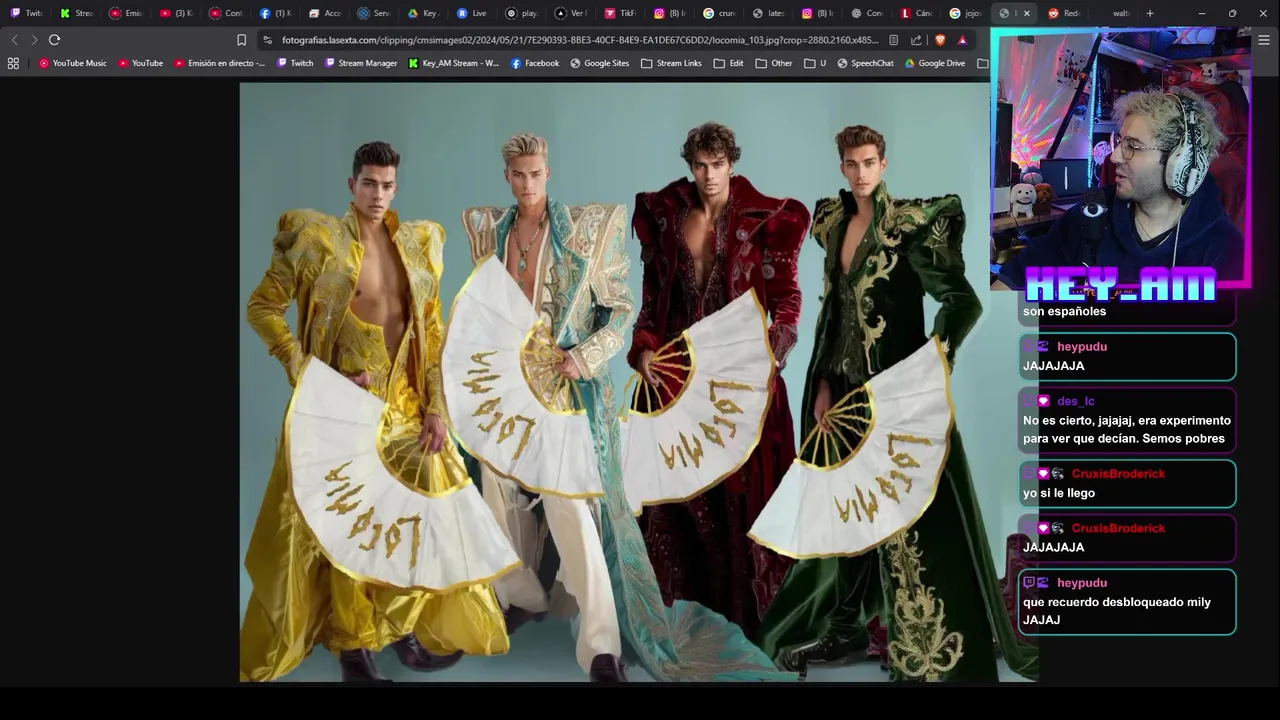Switch to the Google jojos tab
This screenshot has width=1280, height=720.
coord(966,13)
